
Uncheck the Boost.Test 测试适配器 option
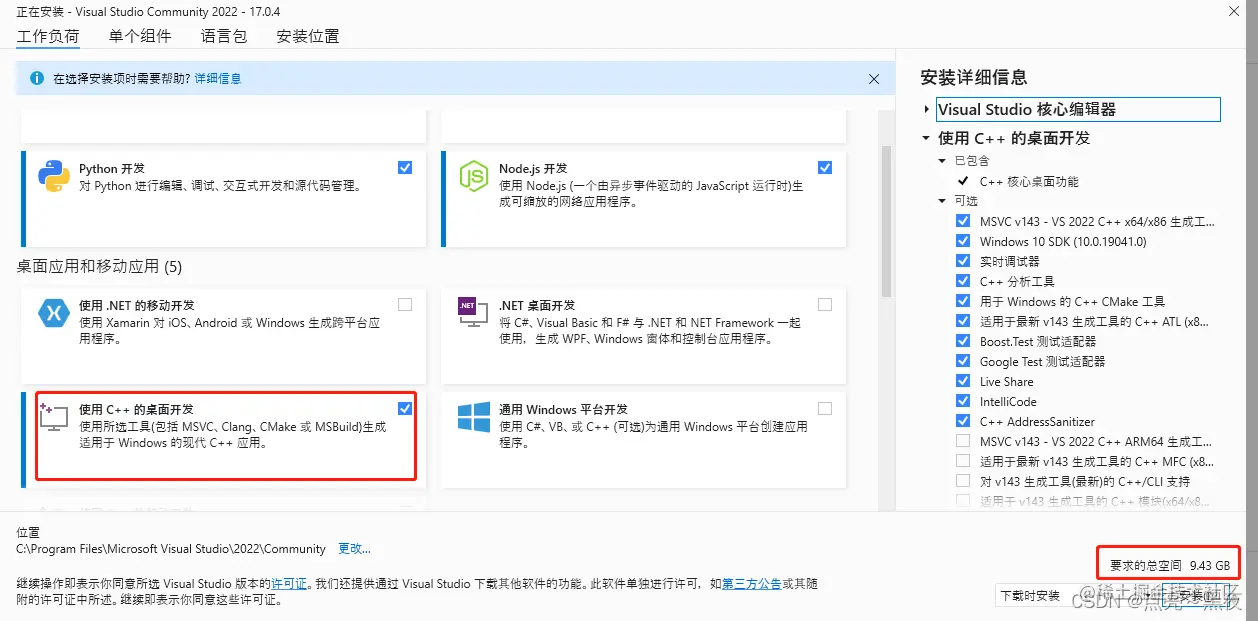tap(963, 341)
